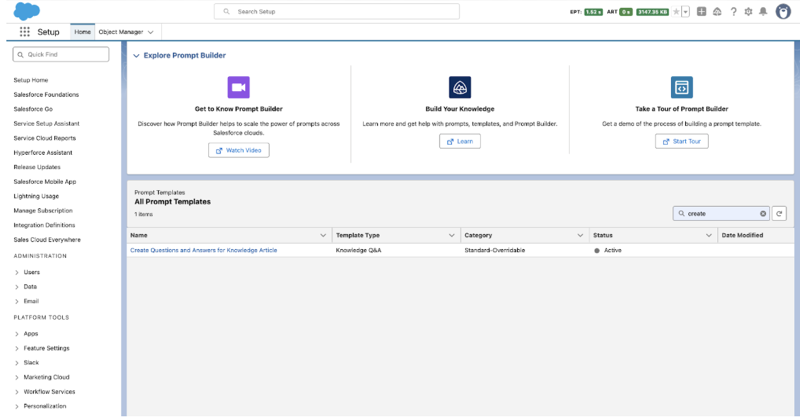Open the notifications bell
The width and height of the screenshot is (800, 418).
click(x=763, y=11)
